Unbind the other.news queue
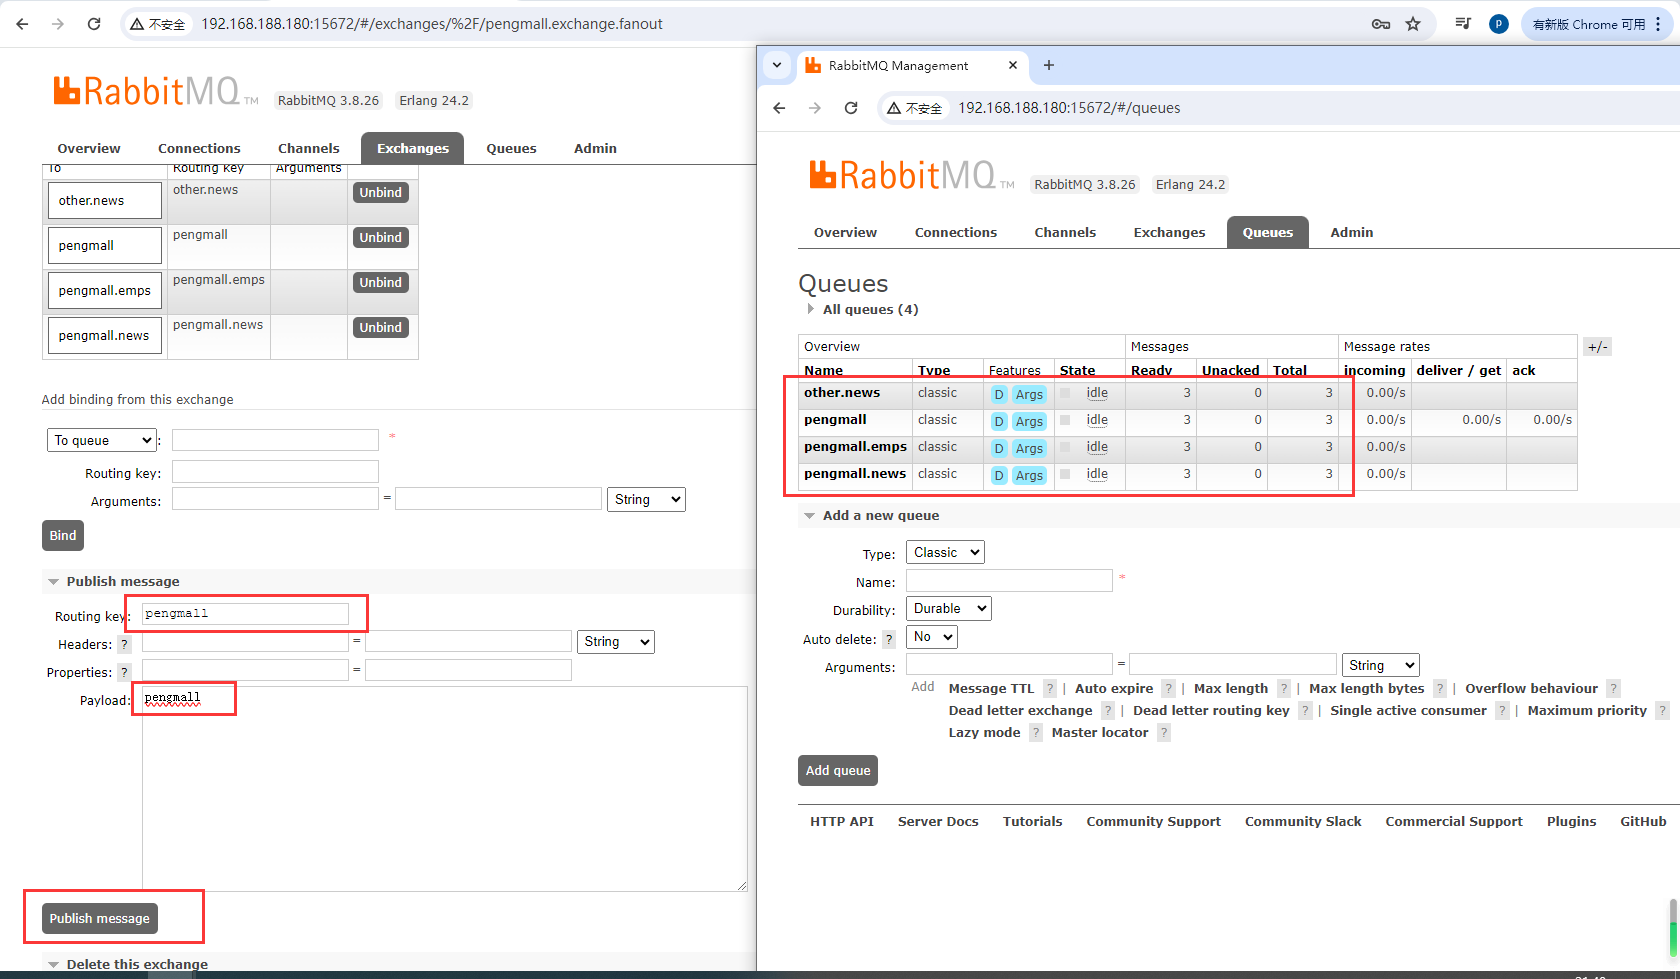The height and width of the screenshot is (979, 1680). click(x=380, y=192)
